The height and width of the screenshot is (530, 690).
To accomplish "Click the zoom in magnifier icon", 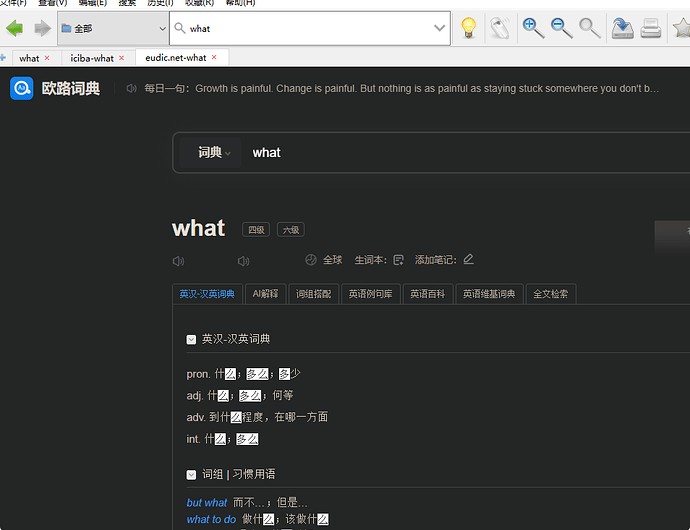I will pos(533,29).
